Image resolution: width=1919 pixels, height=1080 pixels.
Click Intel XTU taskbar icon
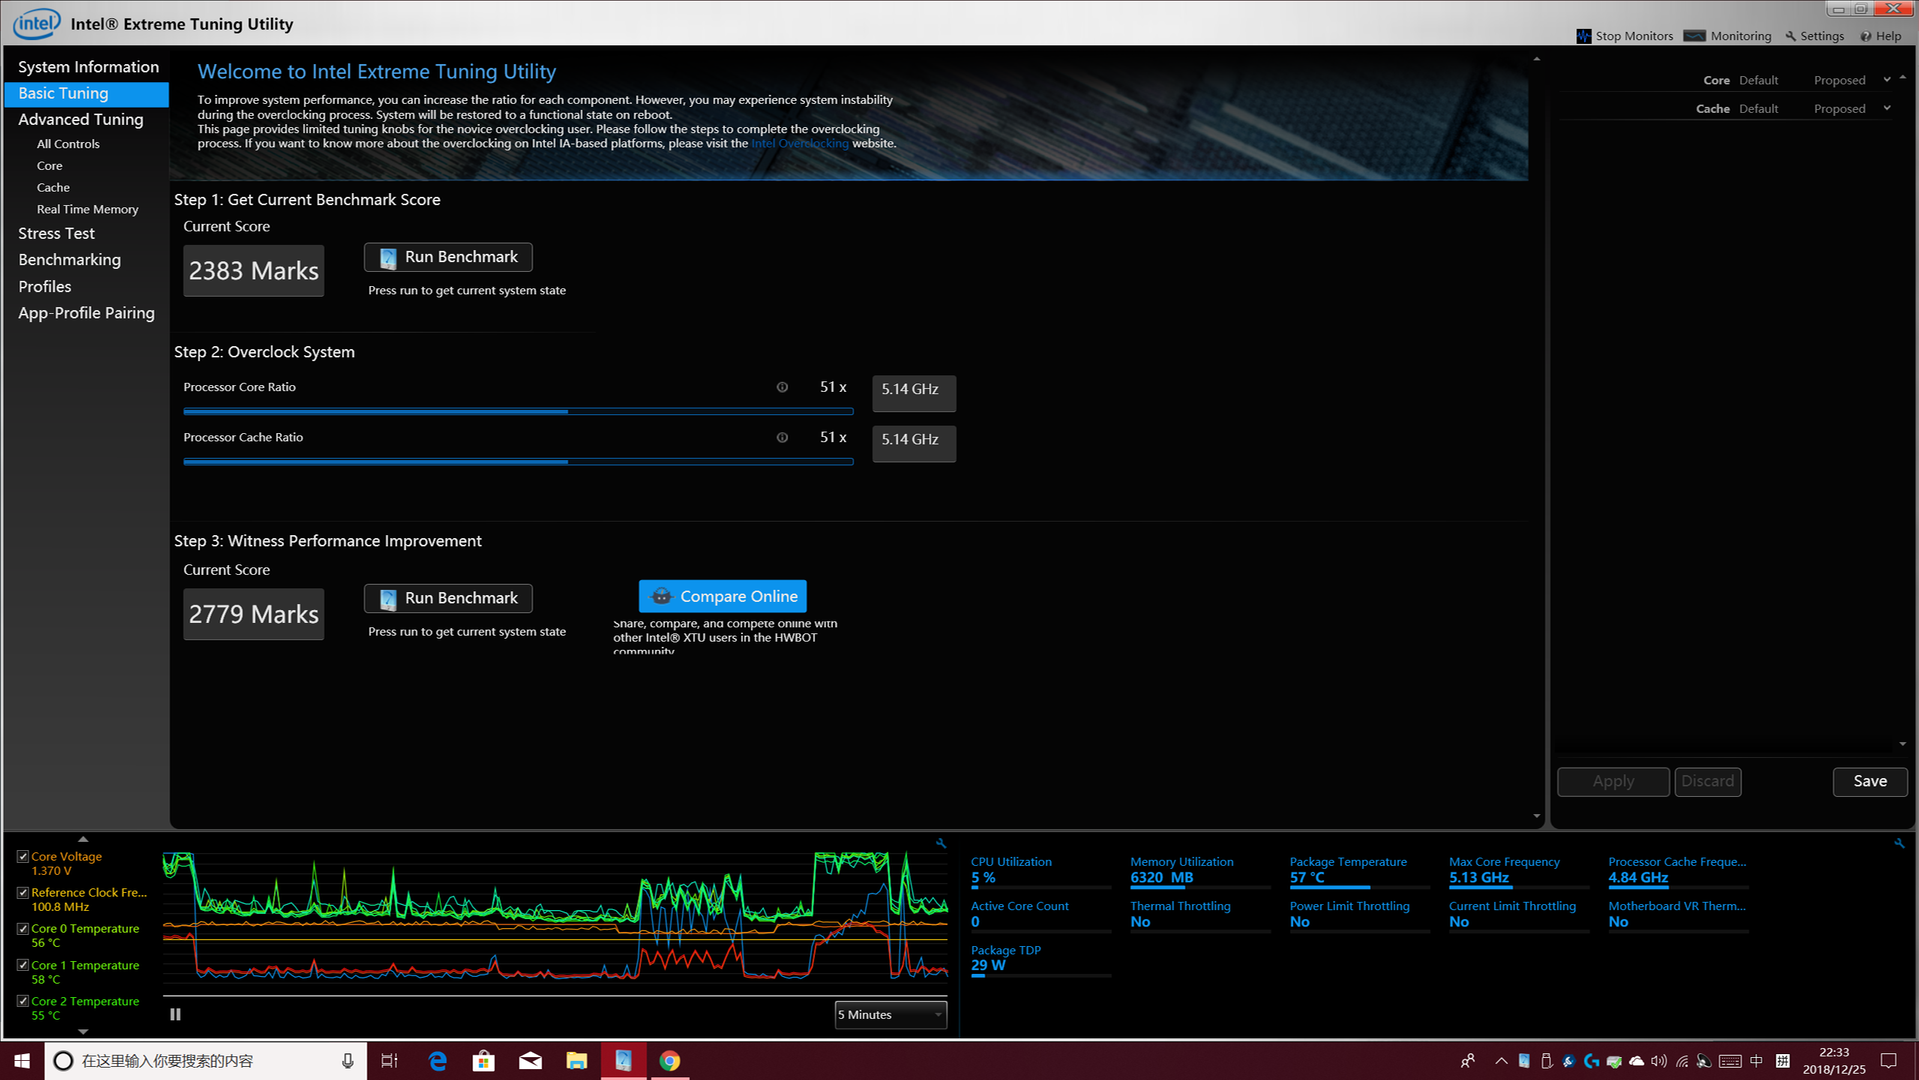(x=623, y=1060)
